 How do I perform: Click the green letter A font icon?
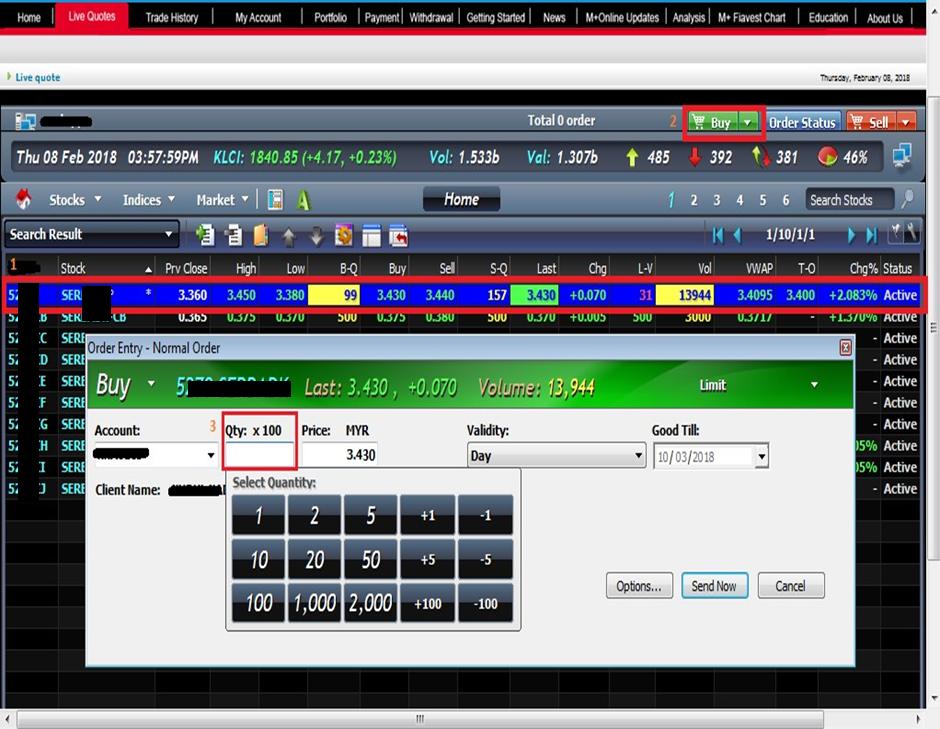[303, 200]
